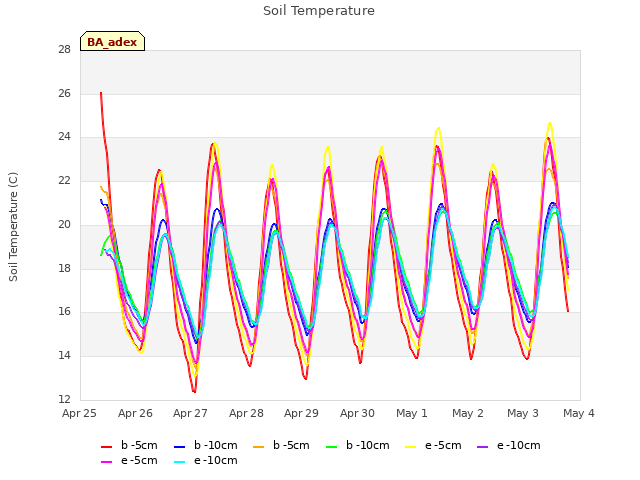This screenshot has height=480, width=640.
Task: Toggle the magenta "e -5cm" legend entry
Action: tap(129, 460)
